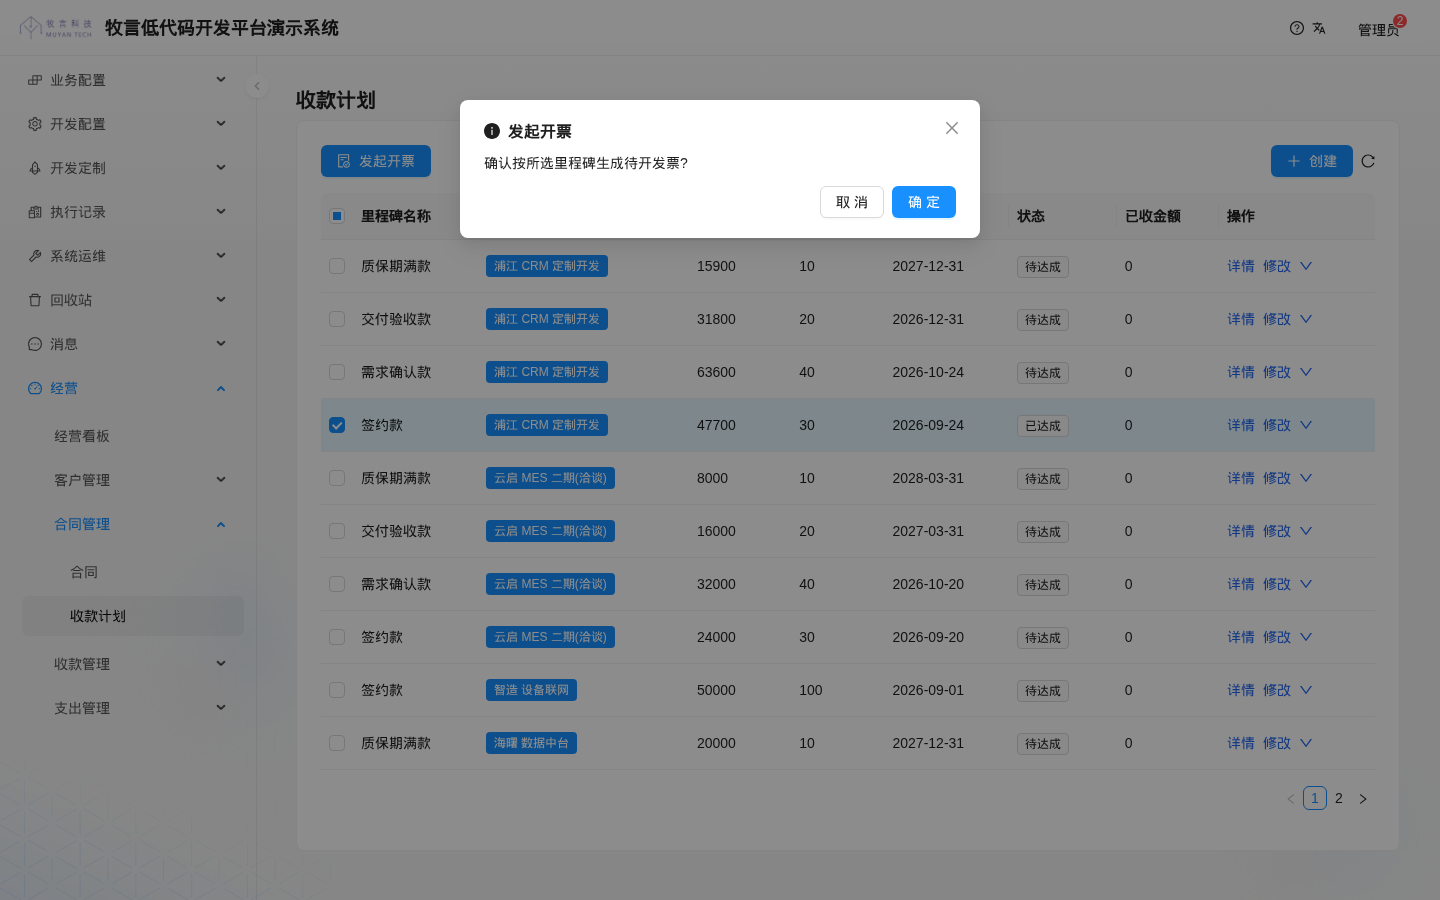Click the 开发定制 rocket icon
The image size is (1440, 900).
[35, 168]
